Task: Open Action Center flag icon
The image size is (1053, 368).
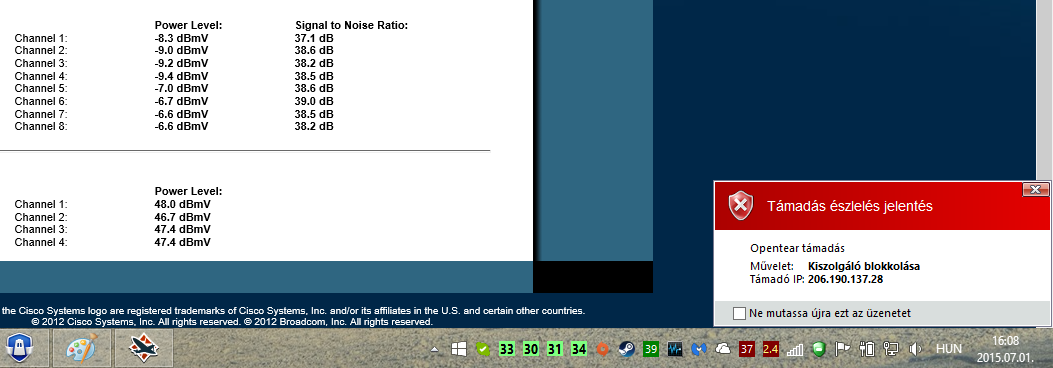Action: [842, 349]
